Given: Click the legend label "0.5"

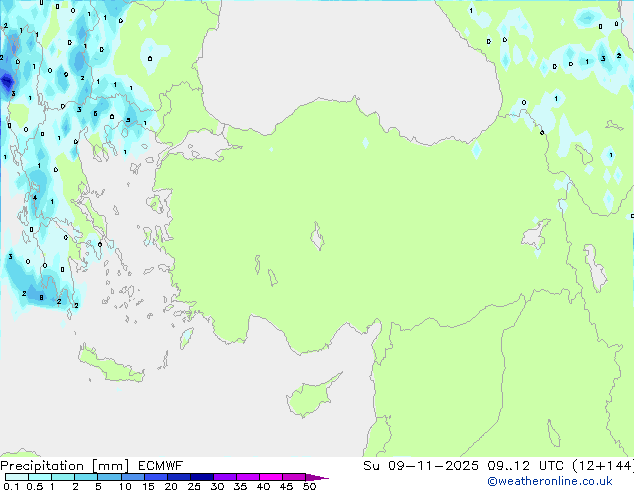Looking at the screenshot, I should pyautogui.click(x=35, y=486).
